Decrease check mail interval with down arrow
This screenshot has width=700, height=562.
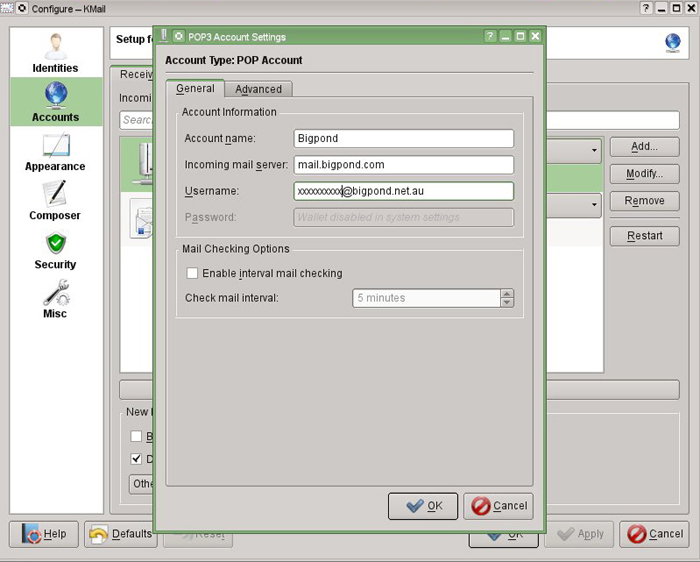point(507,303)
